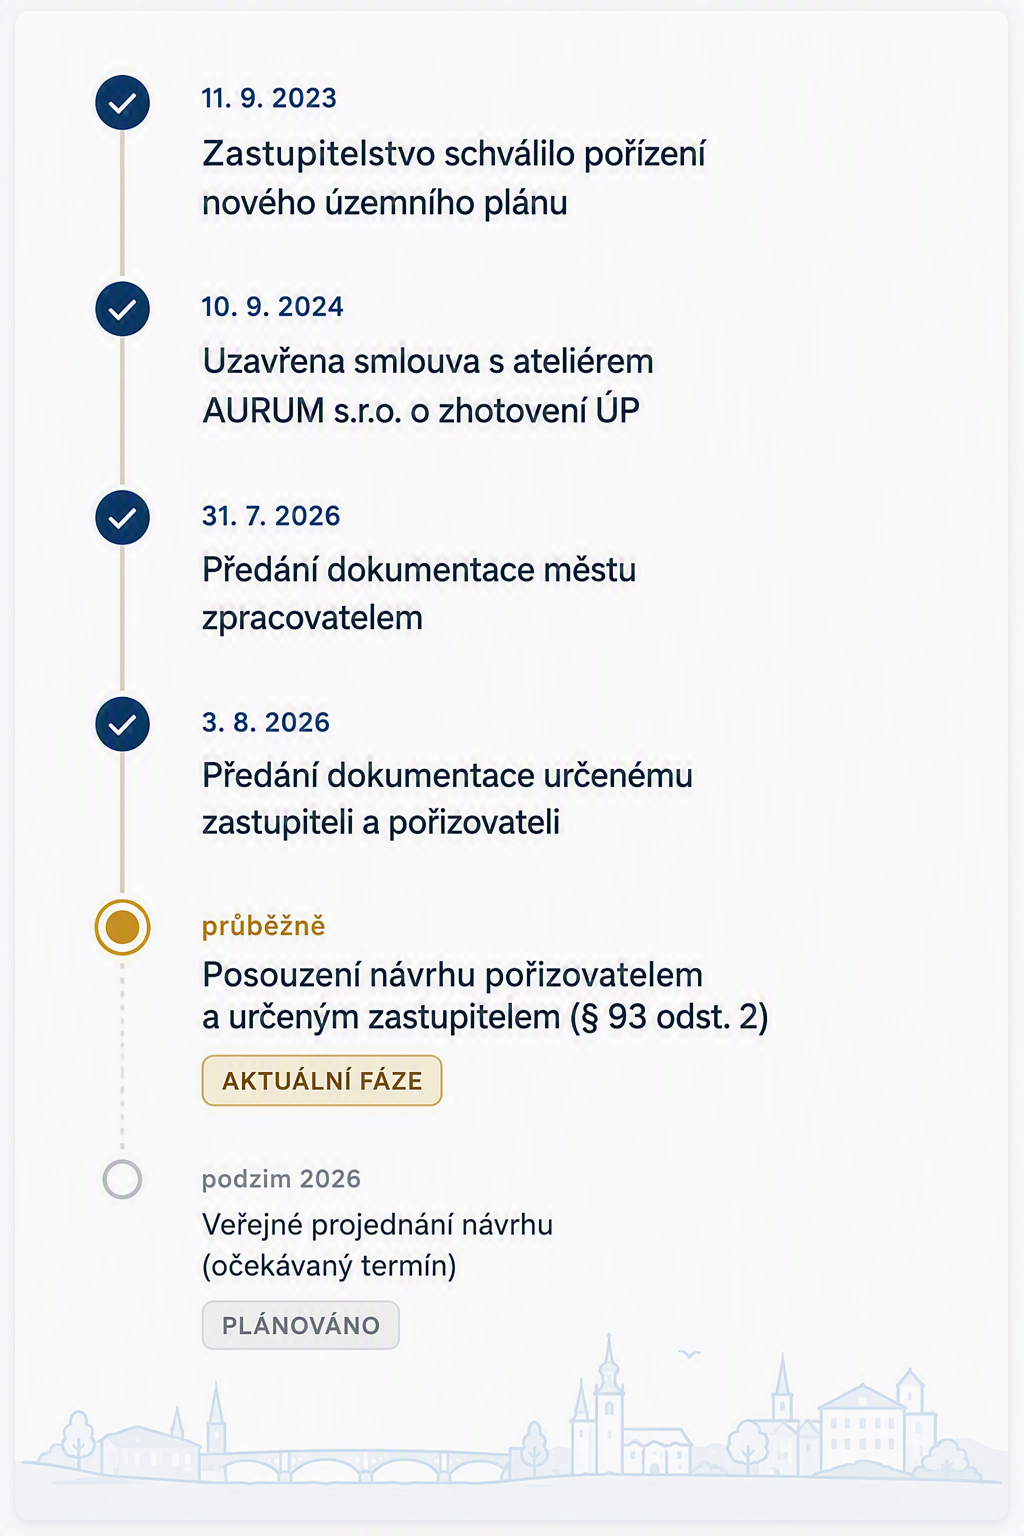Click the AKTUÁLNÍ FÁZE badge
This screenshot has height=1536, width=1024.
click(x=322, y=1080)
